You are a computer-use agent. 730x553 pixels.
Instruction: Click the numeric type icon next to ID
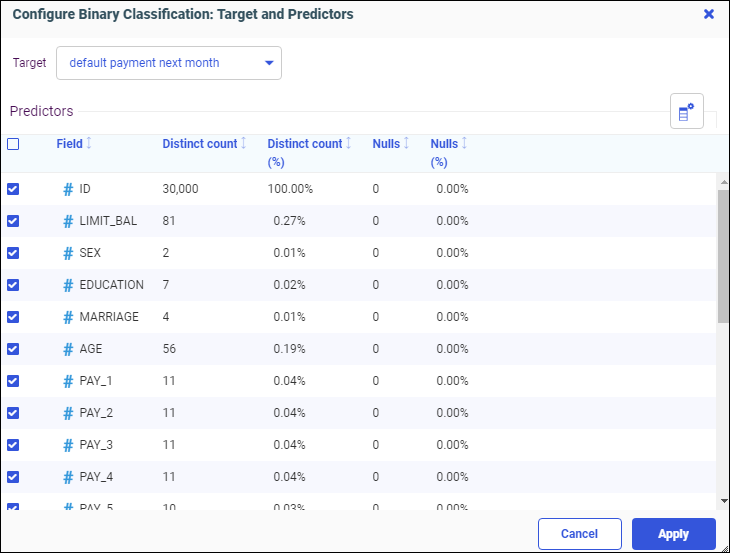[68, 189]
